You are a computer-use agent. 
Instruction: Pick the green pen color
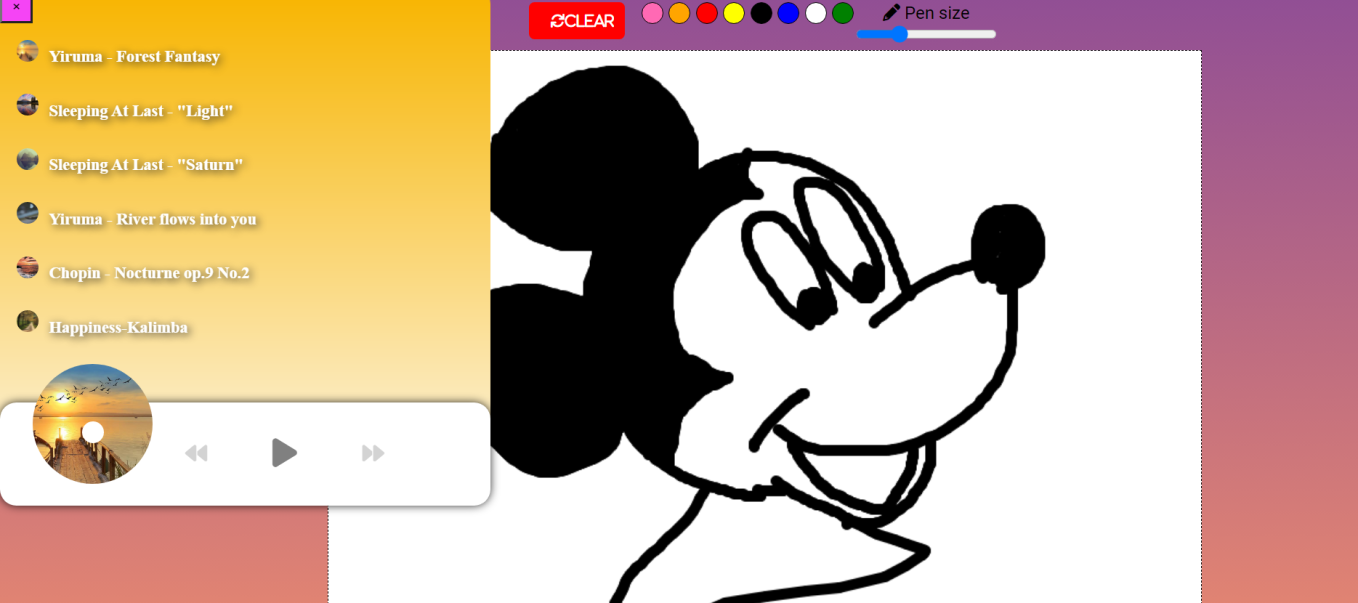click(x=843, y=13)
